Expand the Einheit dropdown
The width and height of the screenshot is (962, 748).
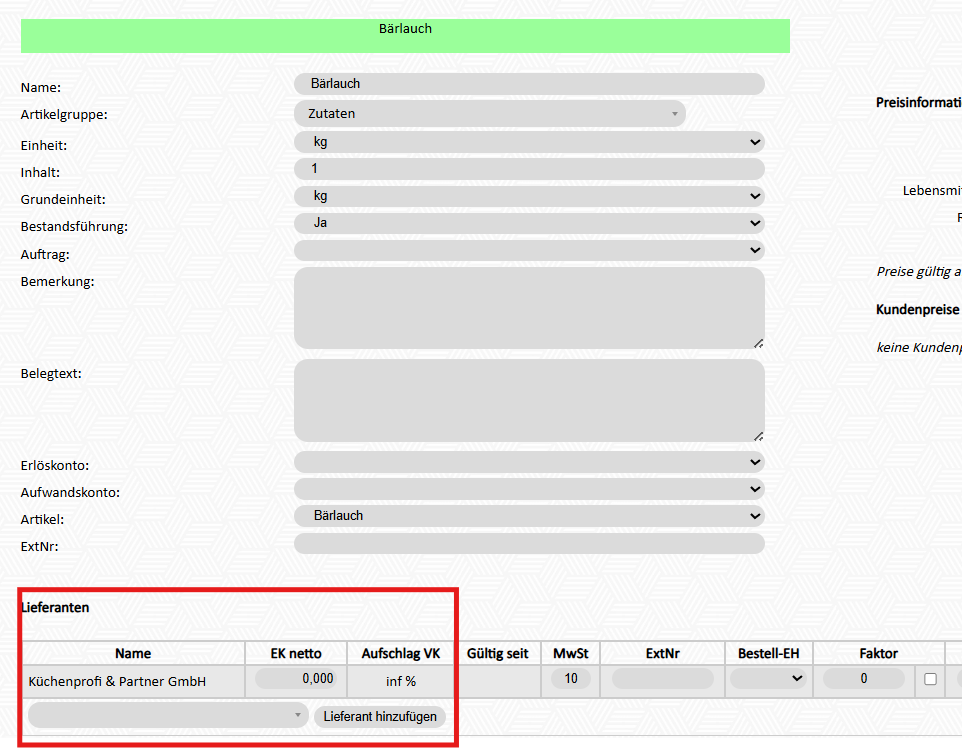coord(529,142)
